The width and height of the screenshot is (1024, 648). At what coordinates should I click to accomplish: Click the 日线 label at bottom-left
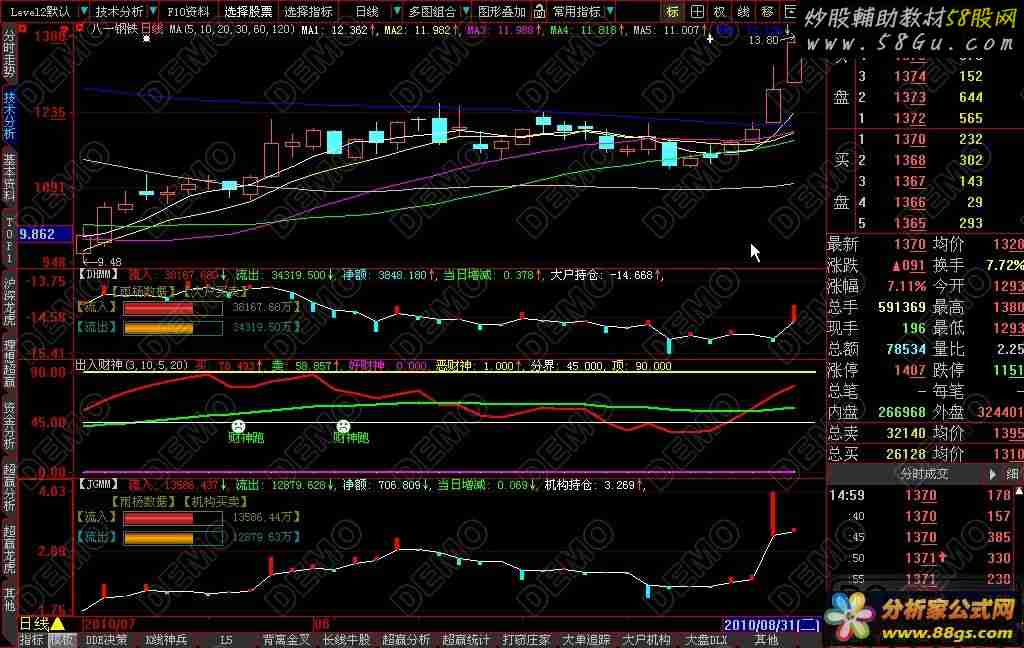coord(34,624)
